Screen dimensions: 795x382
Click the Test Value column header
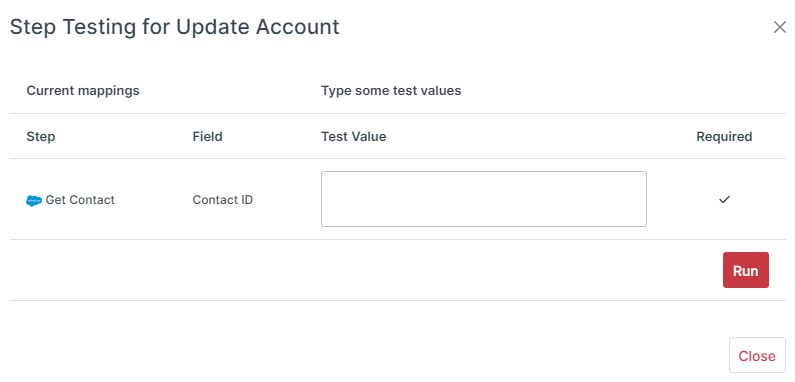point(353,136)
